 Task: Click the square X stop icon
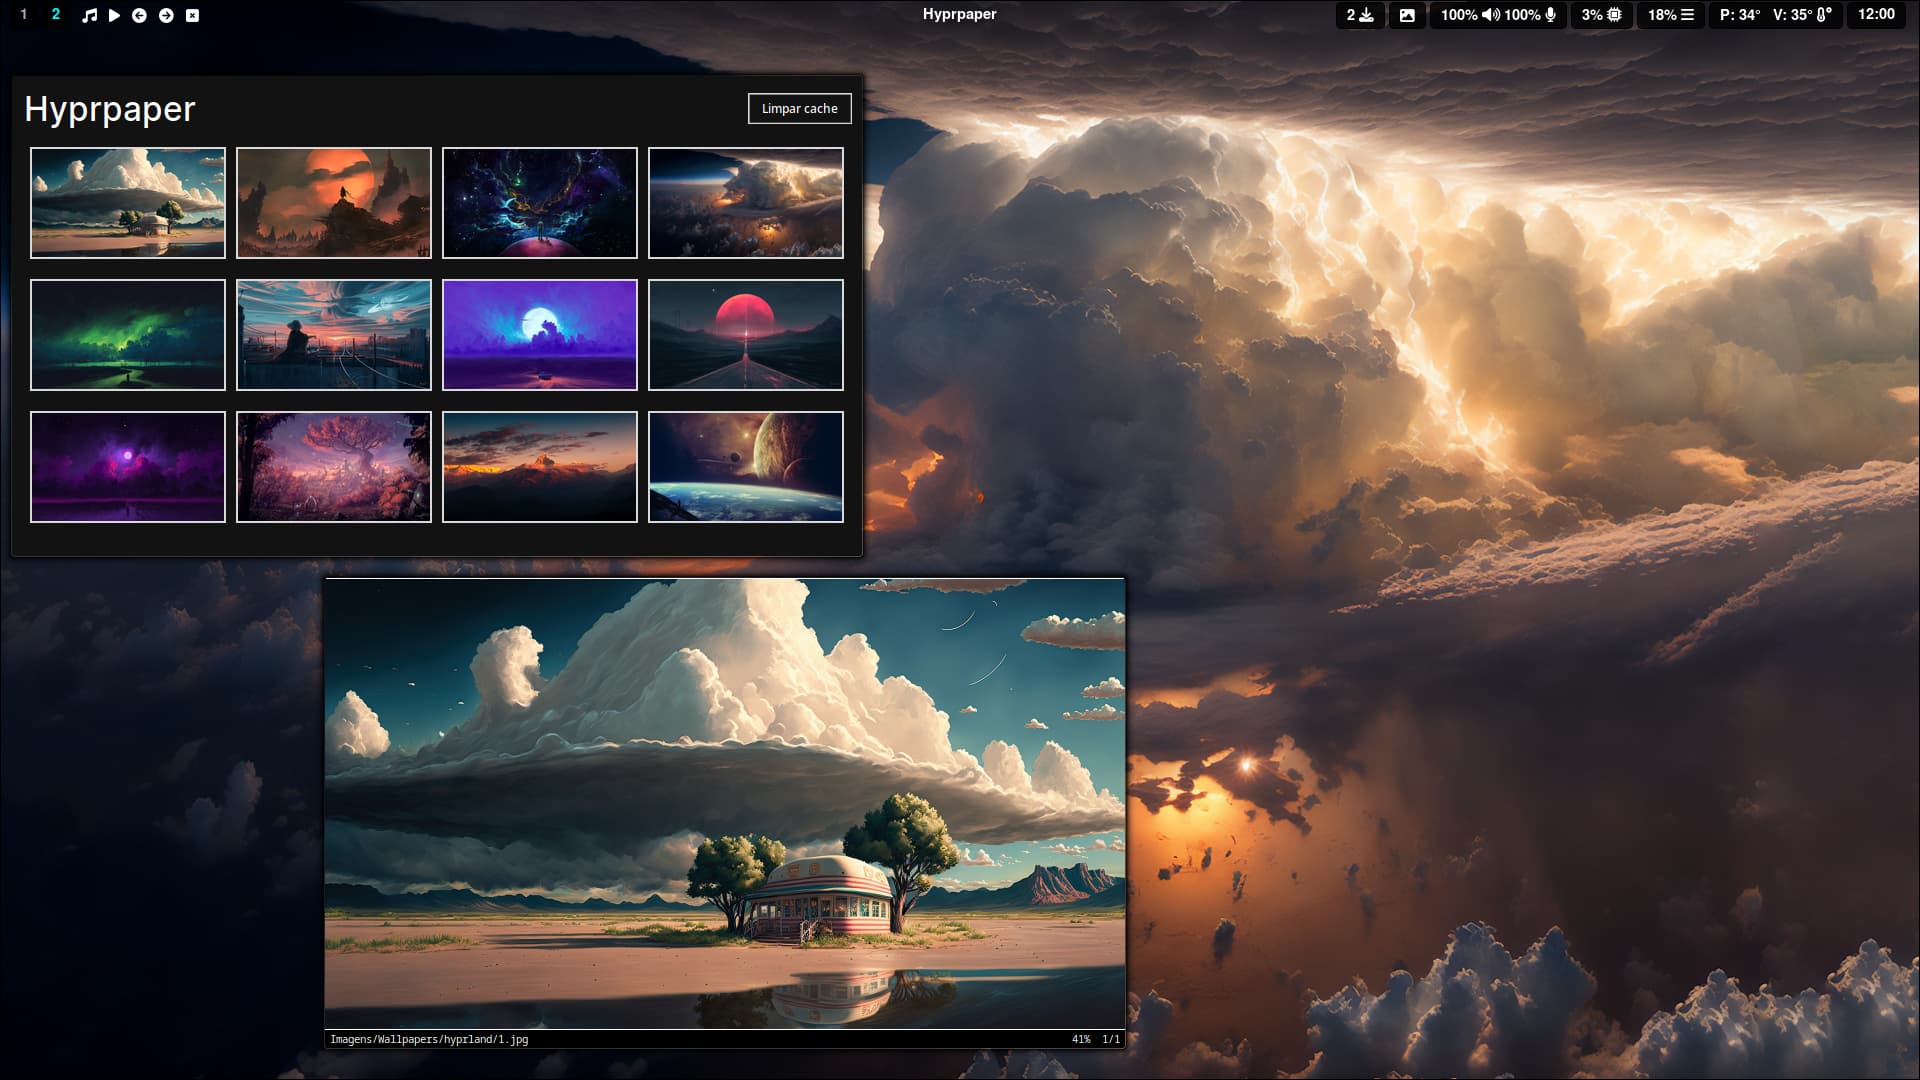(193, 15)
